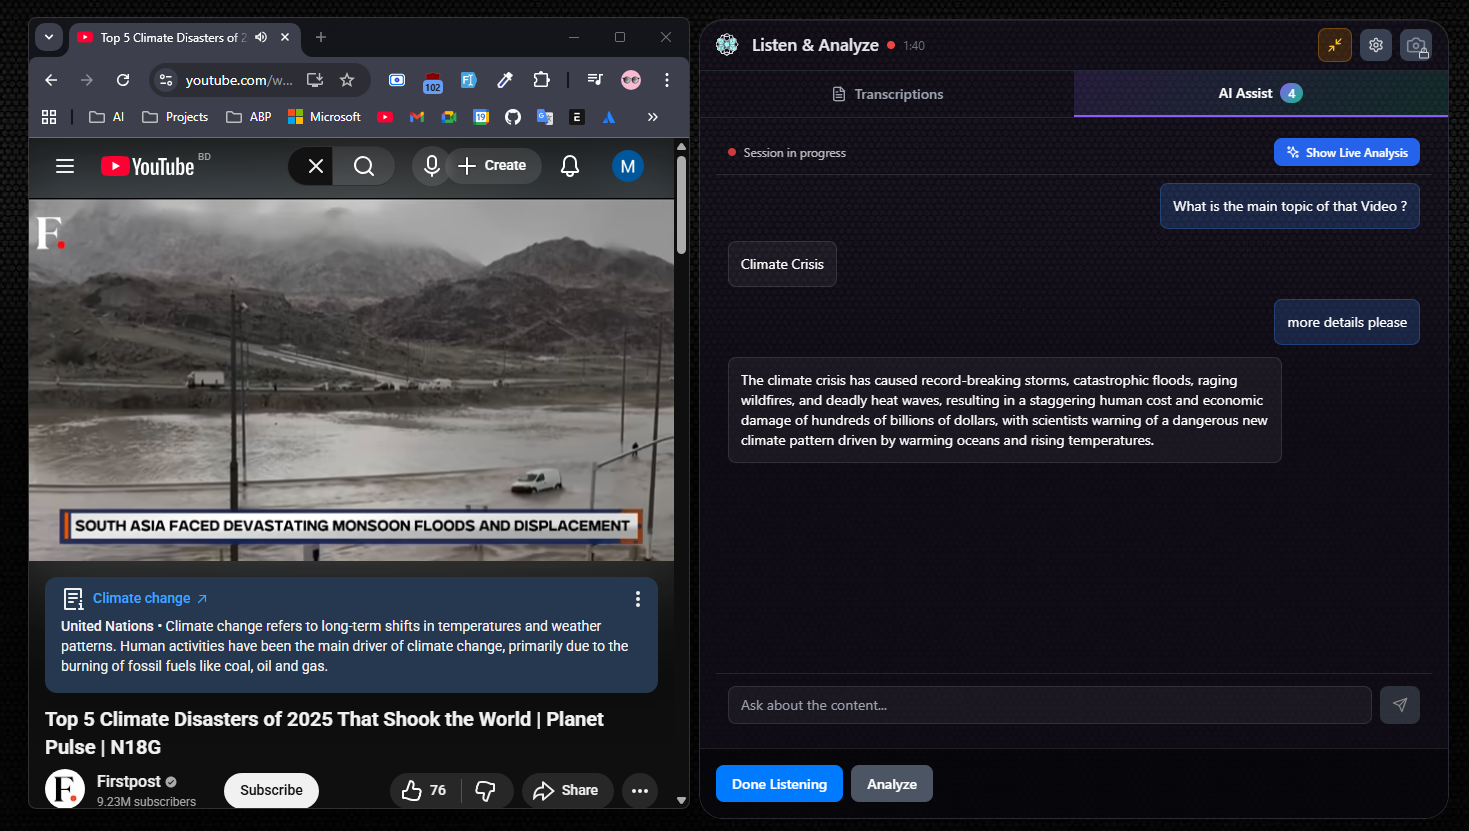Viewport: 1469px width, 831px height.
Task: Click the YouTube hamburger menu icon
Action: 65,166
